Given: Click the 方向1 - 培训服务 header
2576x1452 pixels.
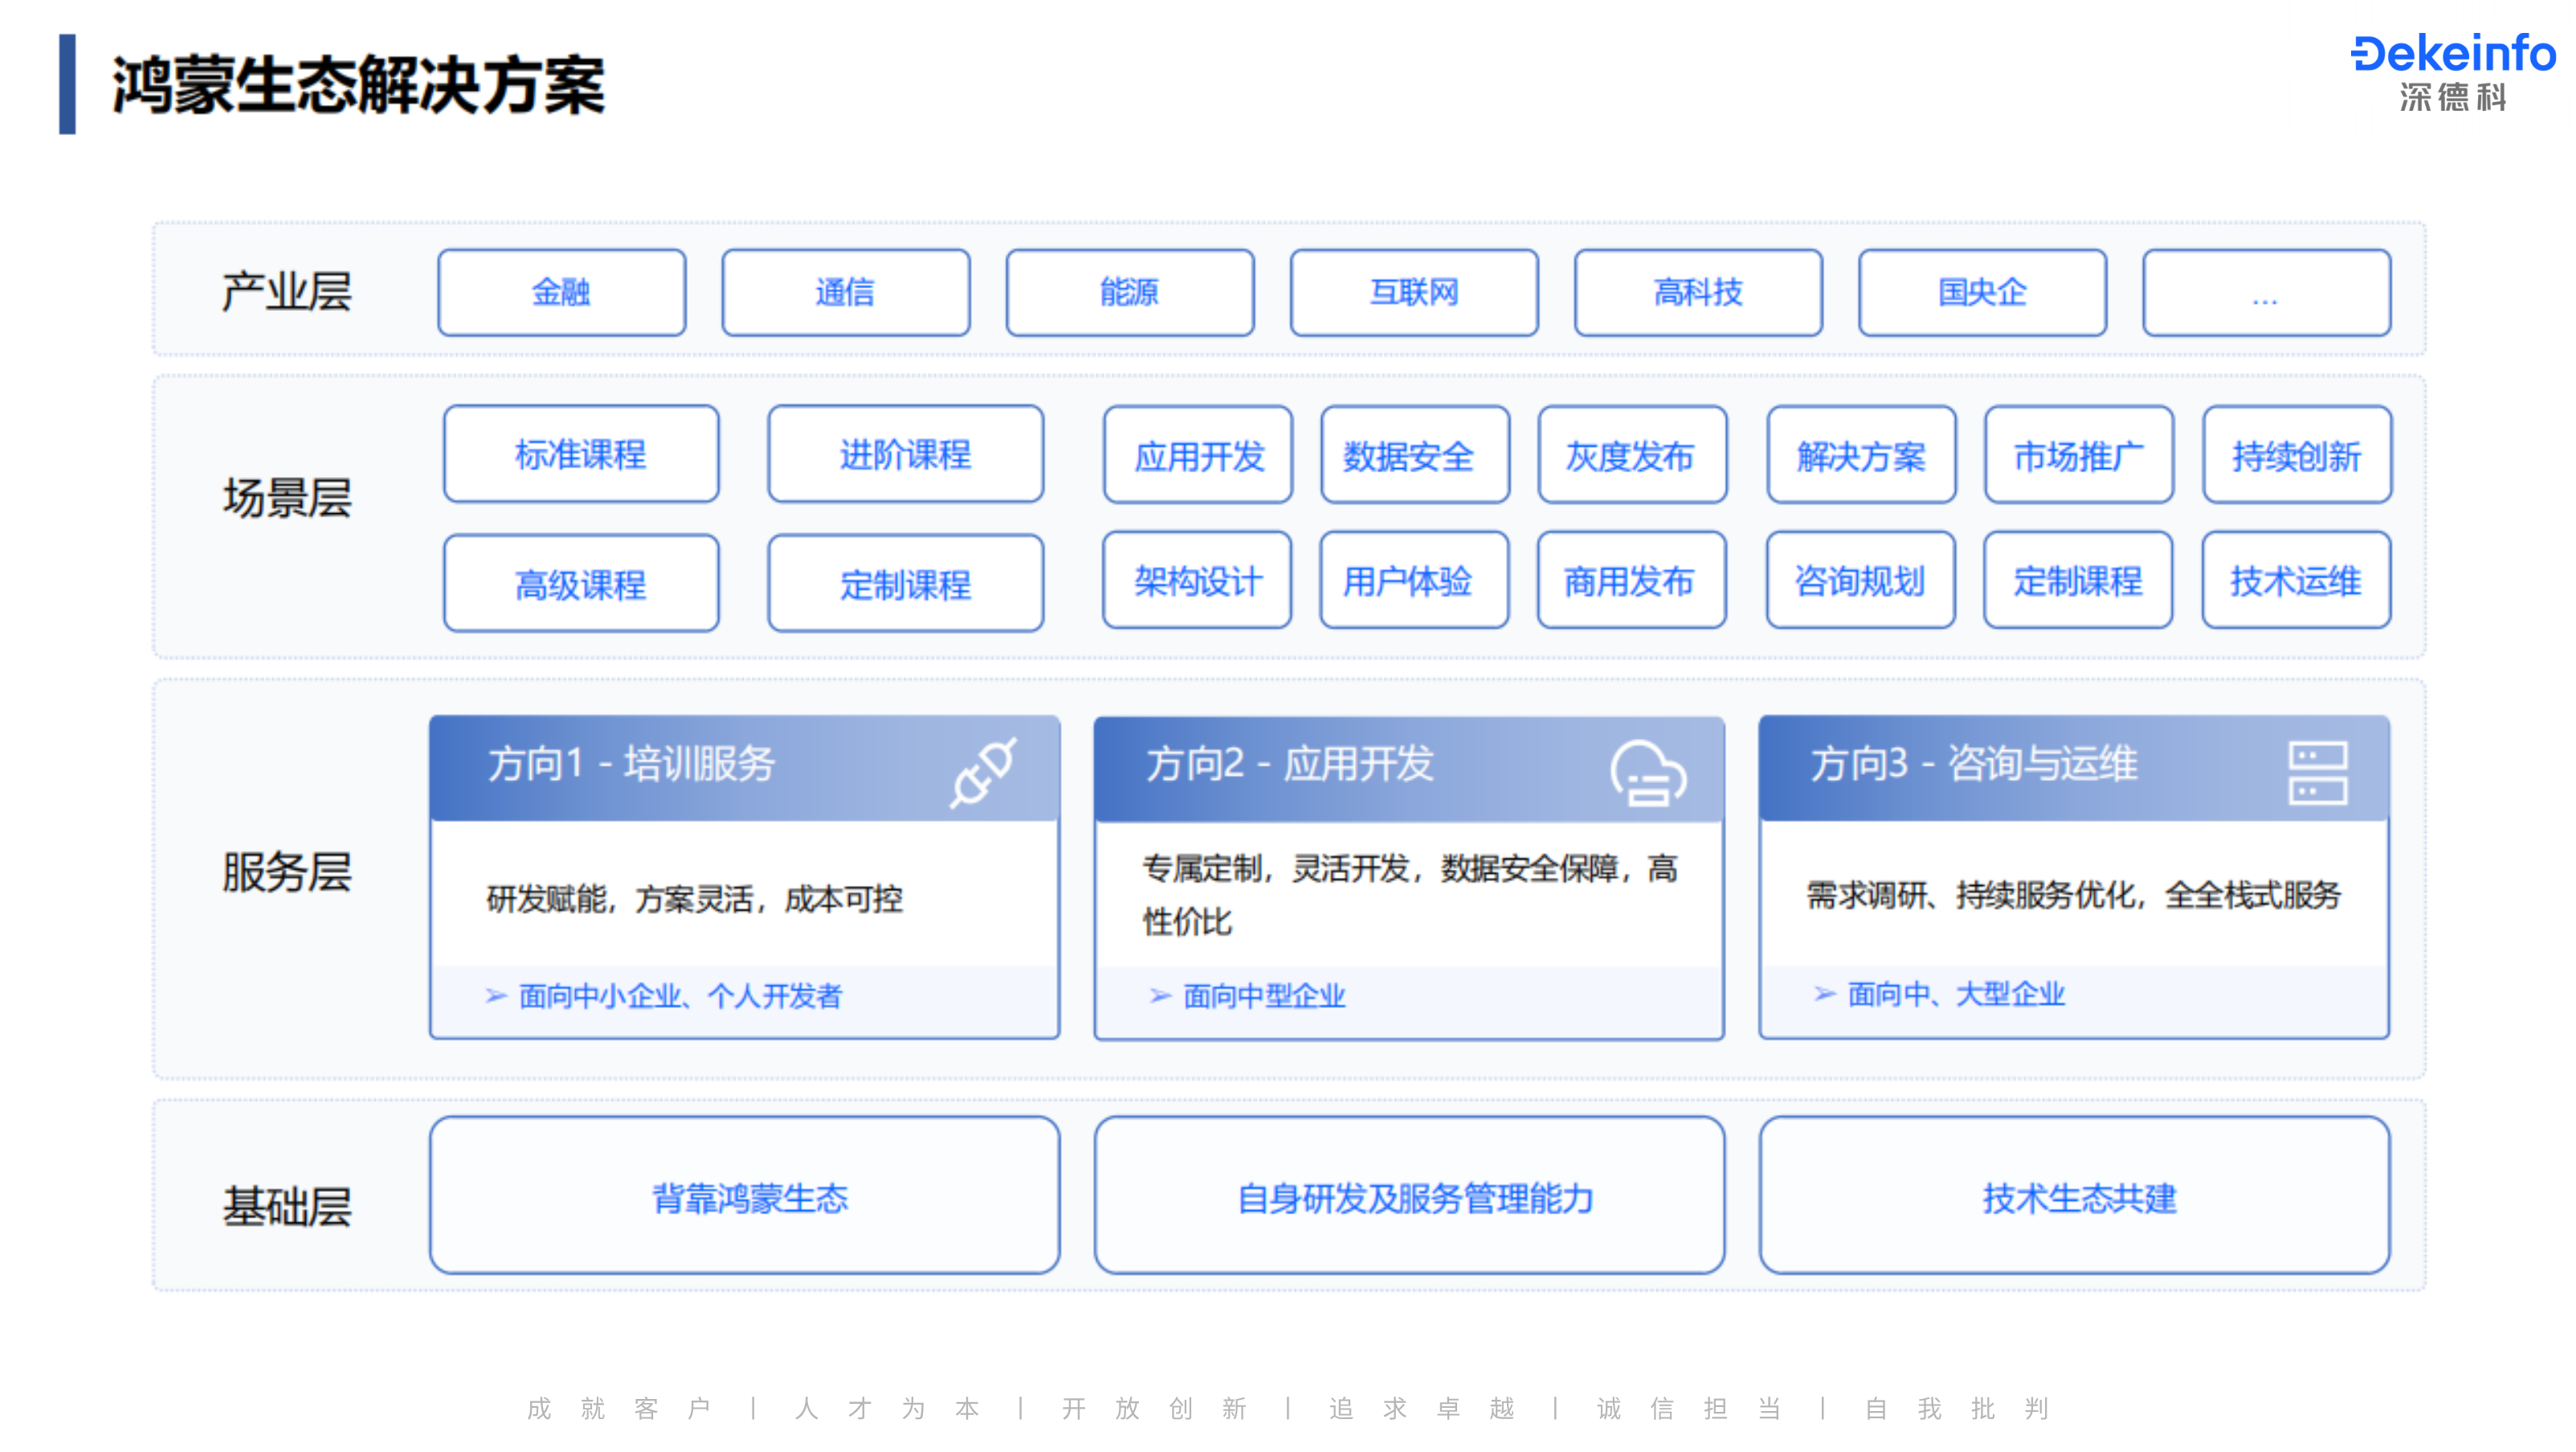Looking at the screenshot, I should [744, 768].
